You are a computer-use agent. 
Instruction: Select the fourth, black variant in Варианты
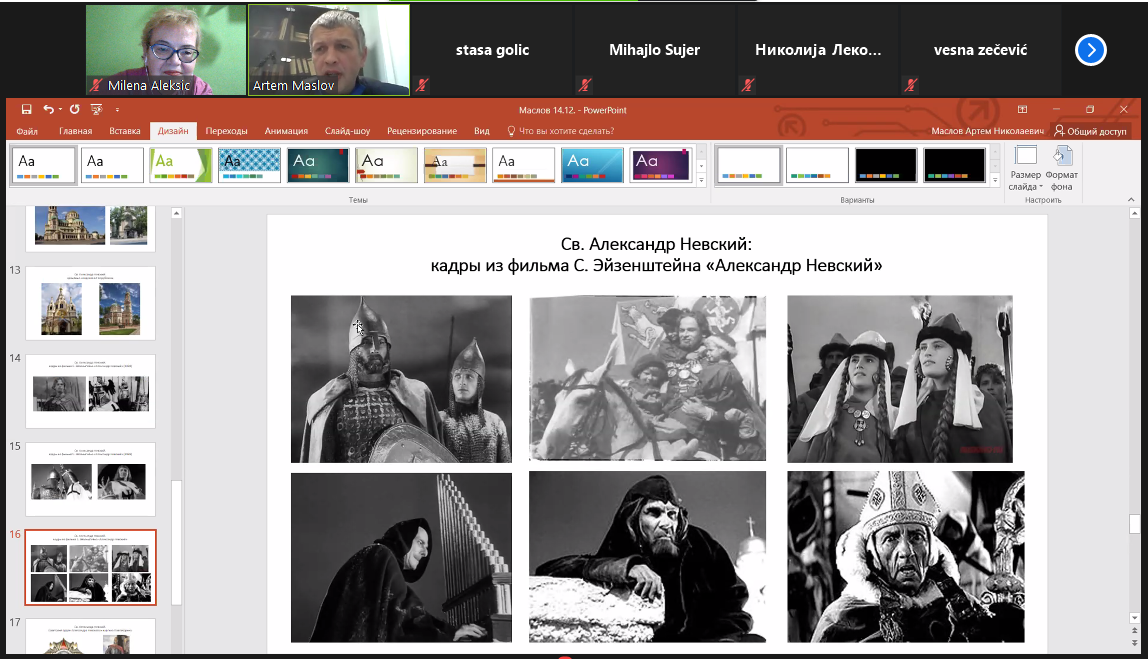[955, 165]
